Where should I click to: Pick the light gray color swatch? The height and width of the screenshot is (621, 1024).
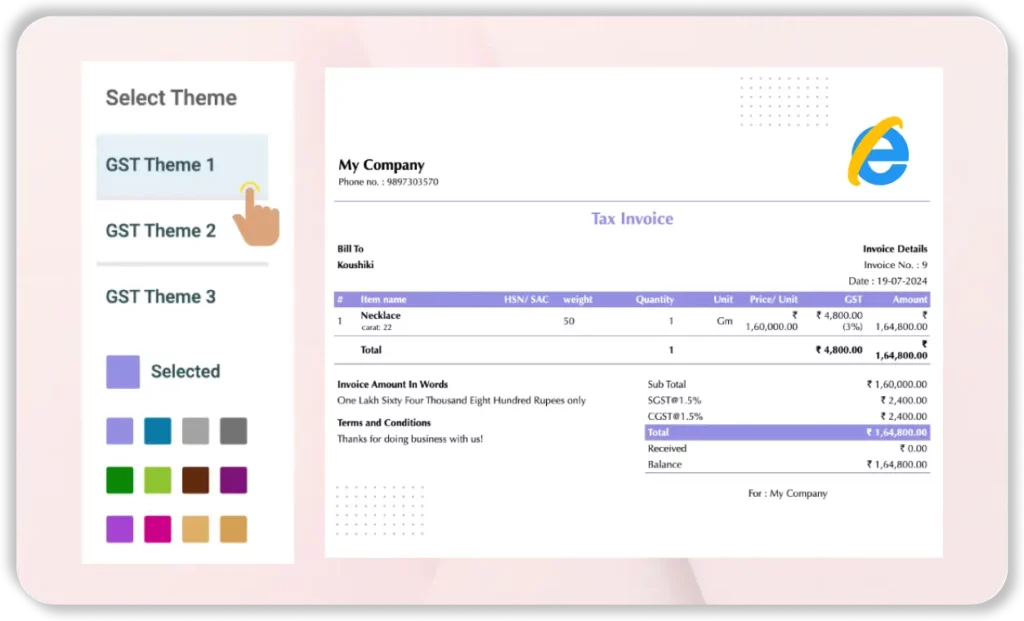pos(195,430)
